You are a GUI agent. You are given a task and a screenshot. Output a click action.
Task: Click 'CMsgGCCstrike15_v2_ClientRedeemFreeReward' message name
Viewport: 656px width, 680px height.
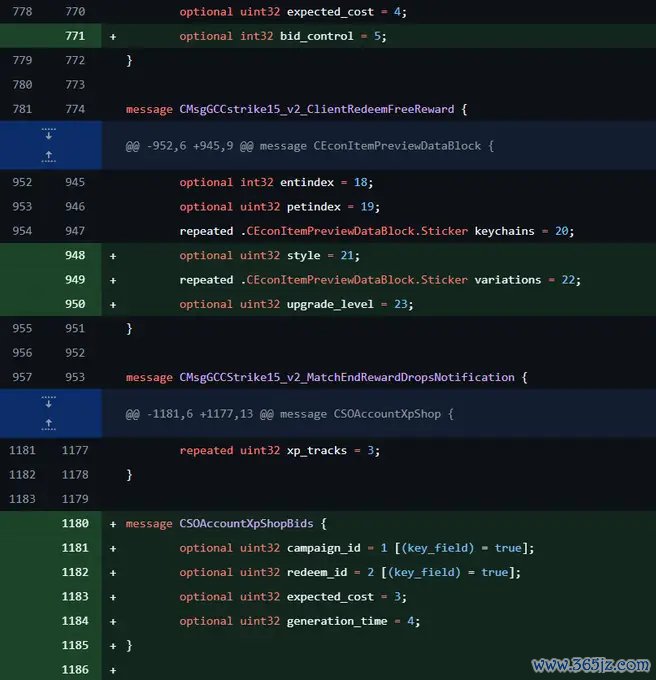tap(317, 109)
